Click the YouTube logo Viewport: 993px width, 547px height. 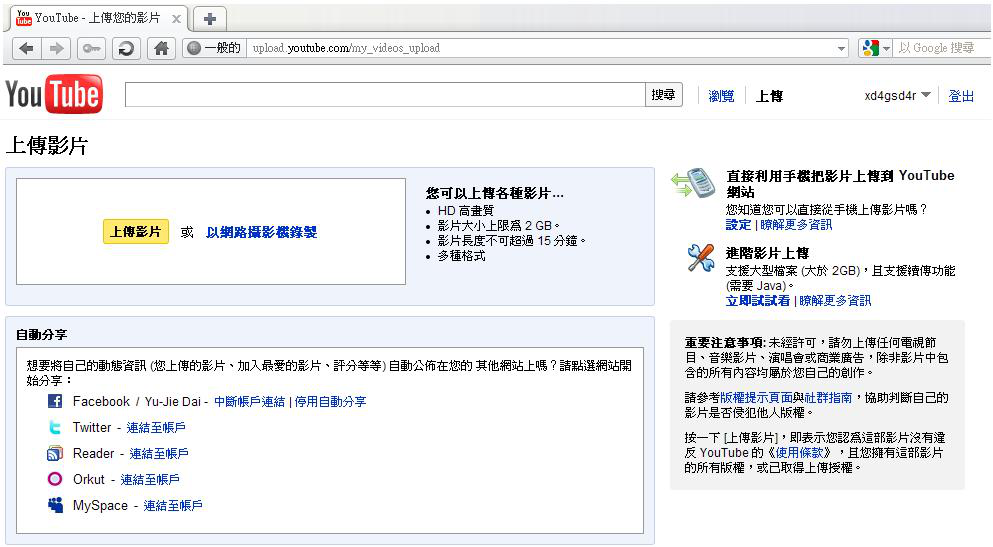(54, 94)
